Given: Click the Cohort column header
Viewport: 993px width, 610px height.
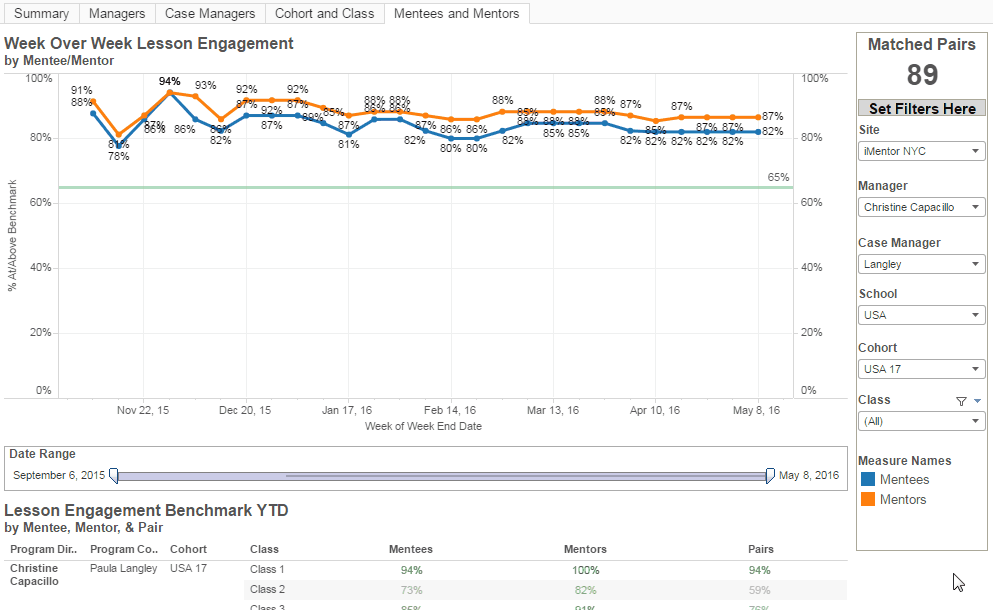Looking at the screenshot, I should [188, 549].
